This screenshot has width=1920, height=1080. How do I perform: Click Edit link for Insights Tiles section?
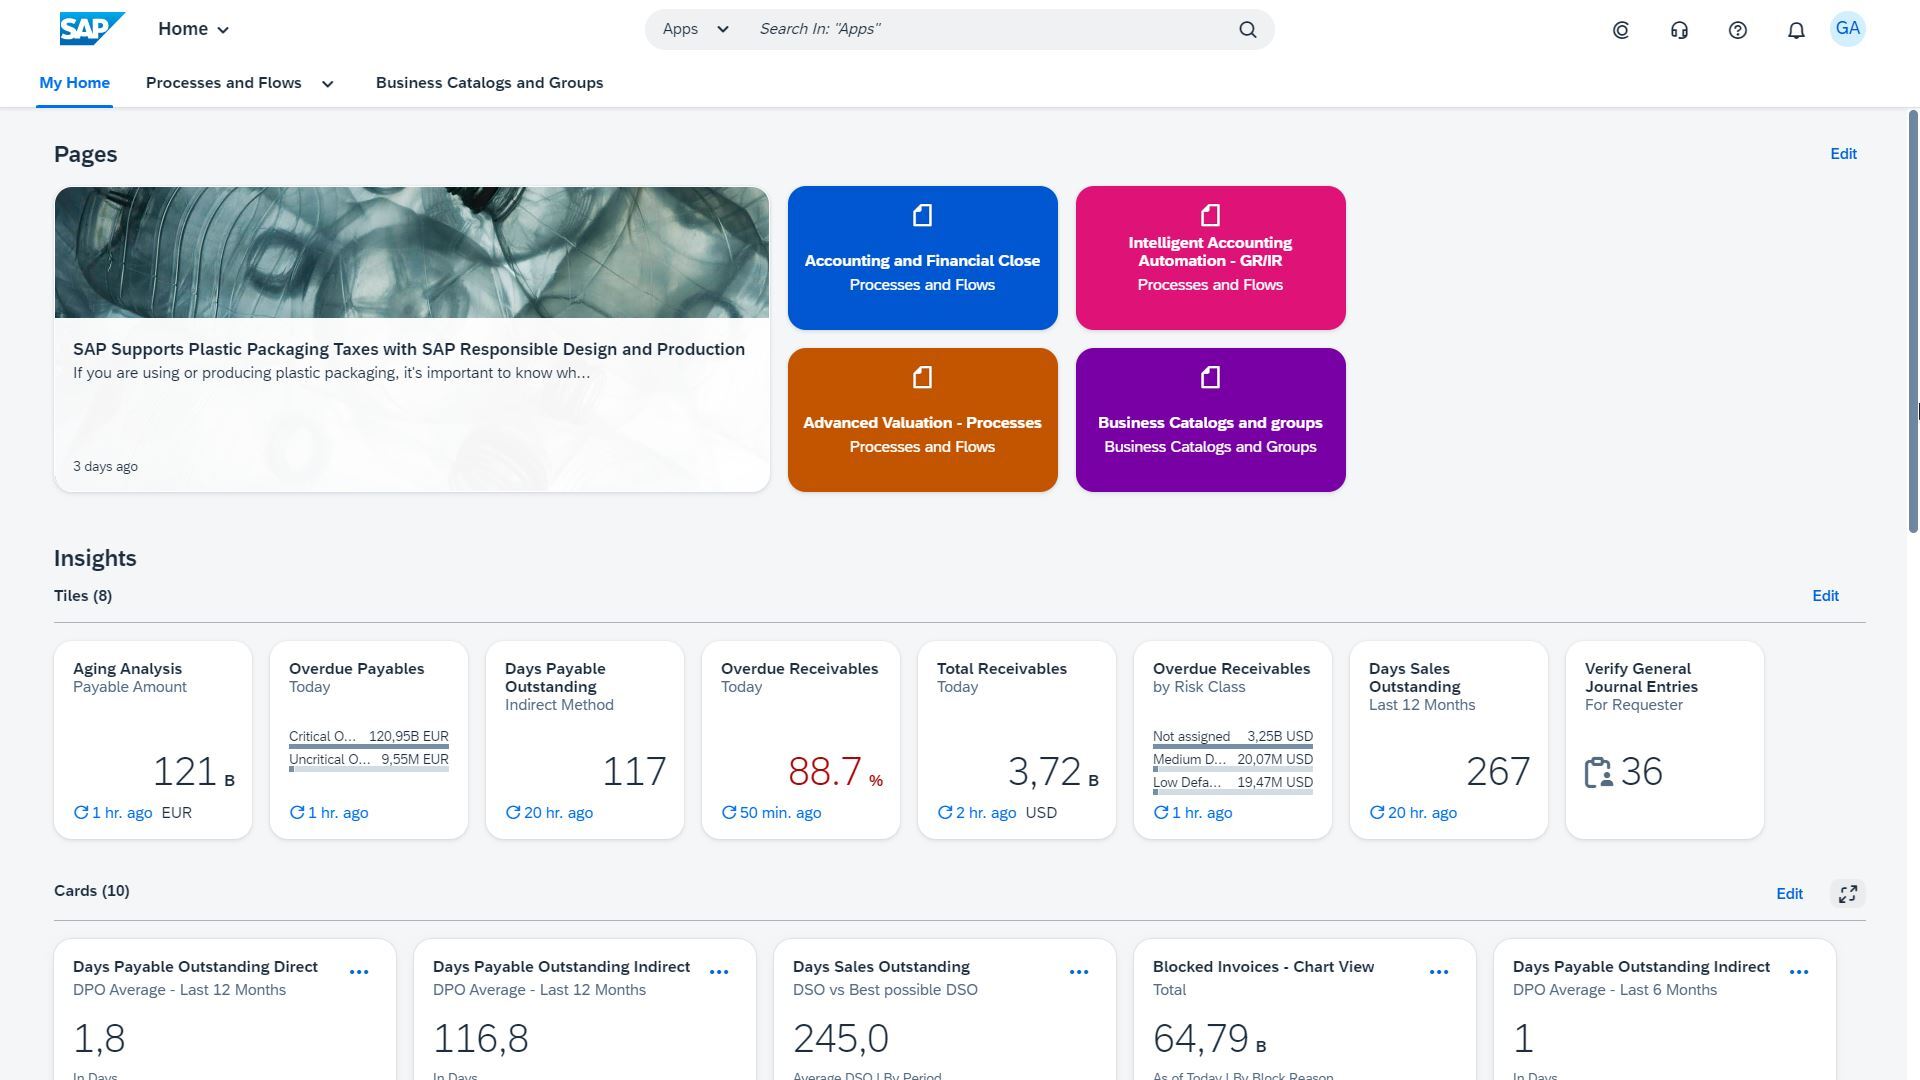pyautogui.click(x=1826, y=596)
